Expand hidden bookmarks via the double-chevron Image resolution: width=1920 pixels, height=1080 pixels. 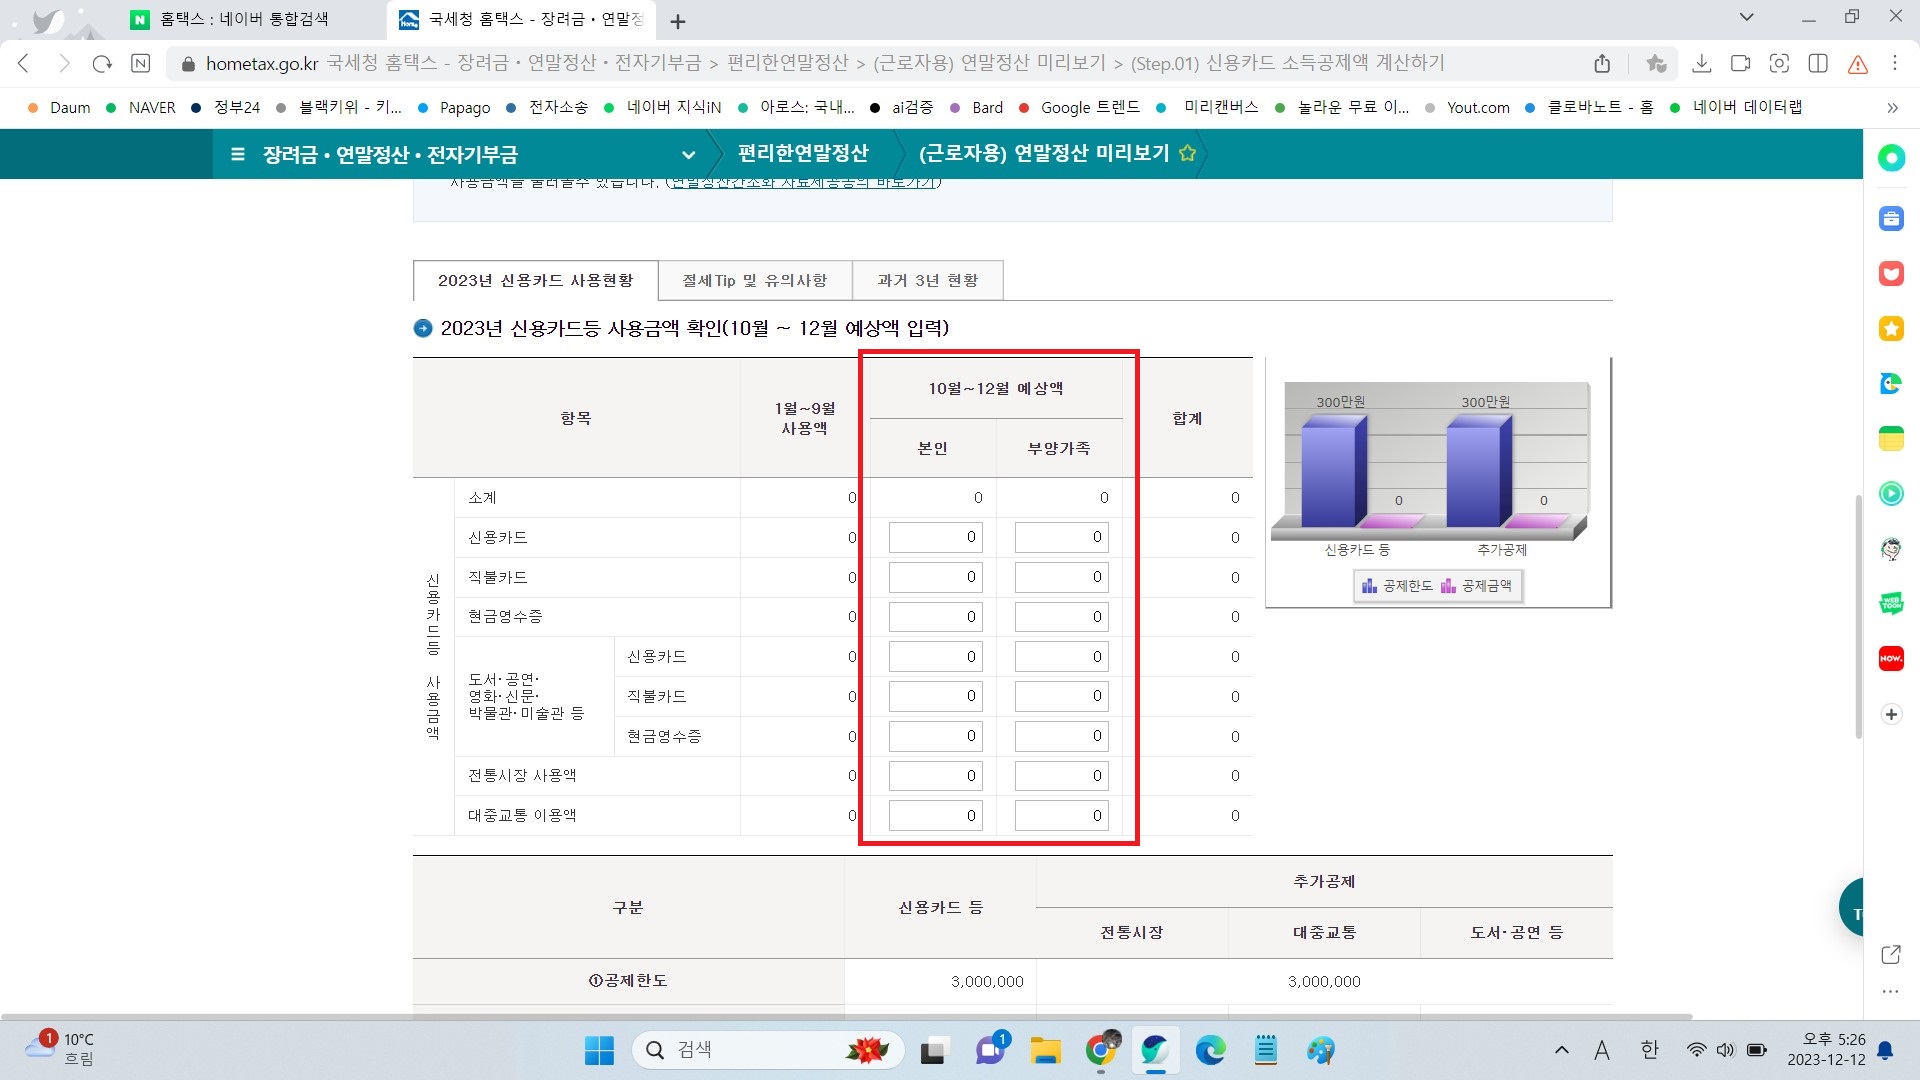point(1892,107)
